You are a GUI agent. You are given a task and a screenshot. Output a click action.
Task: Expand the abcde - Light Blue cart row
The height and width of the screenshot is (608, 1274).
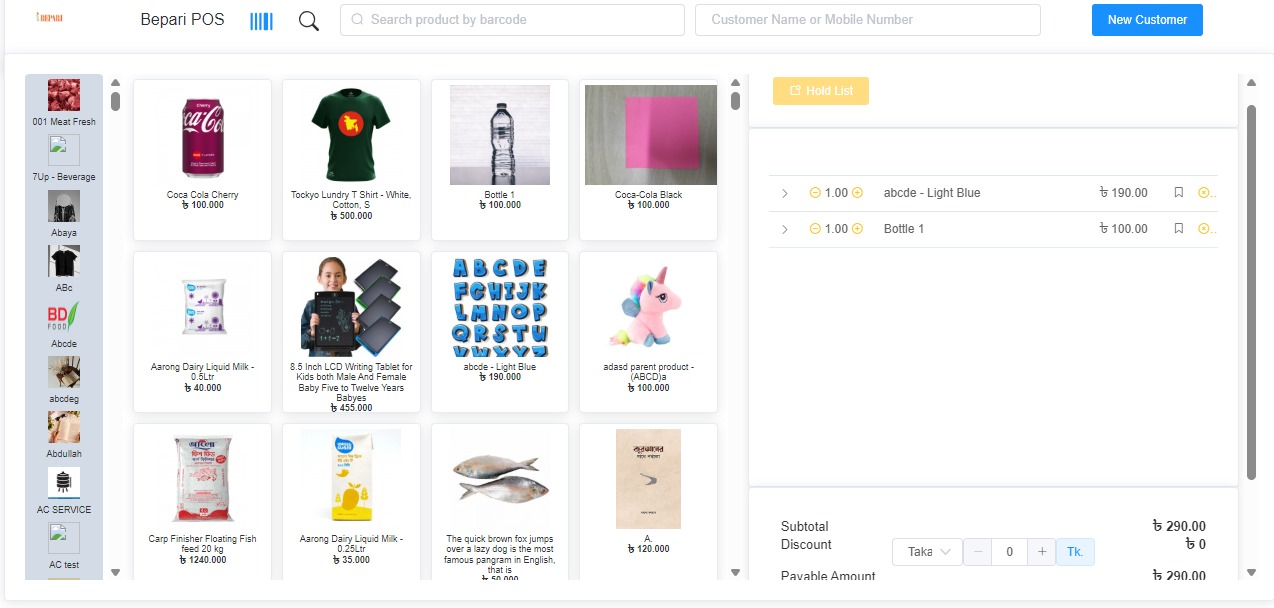(785, 193)
